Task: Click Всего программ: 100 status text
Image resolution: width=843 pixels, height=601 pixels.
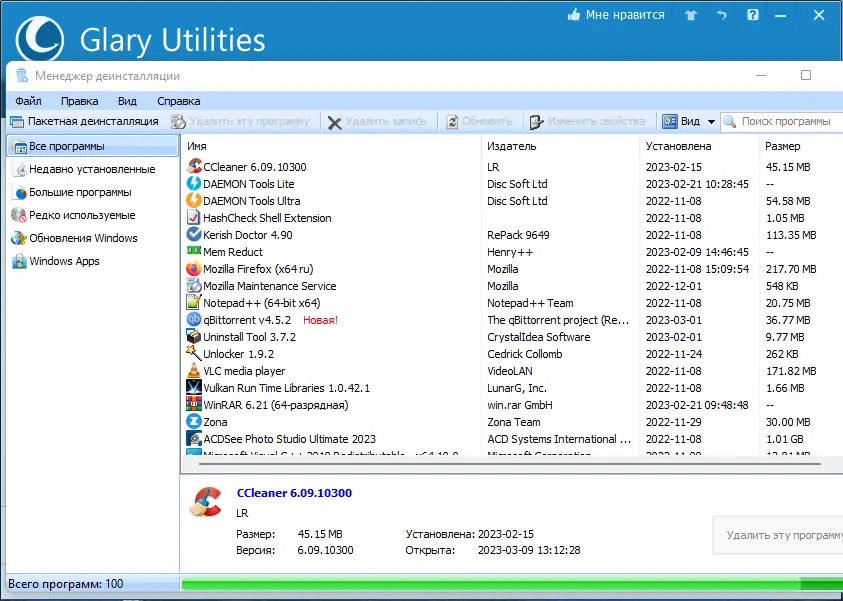Action: [x=66, y=584]
